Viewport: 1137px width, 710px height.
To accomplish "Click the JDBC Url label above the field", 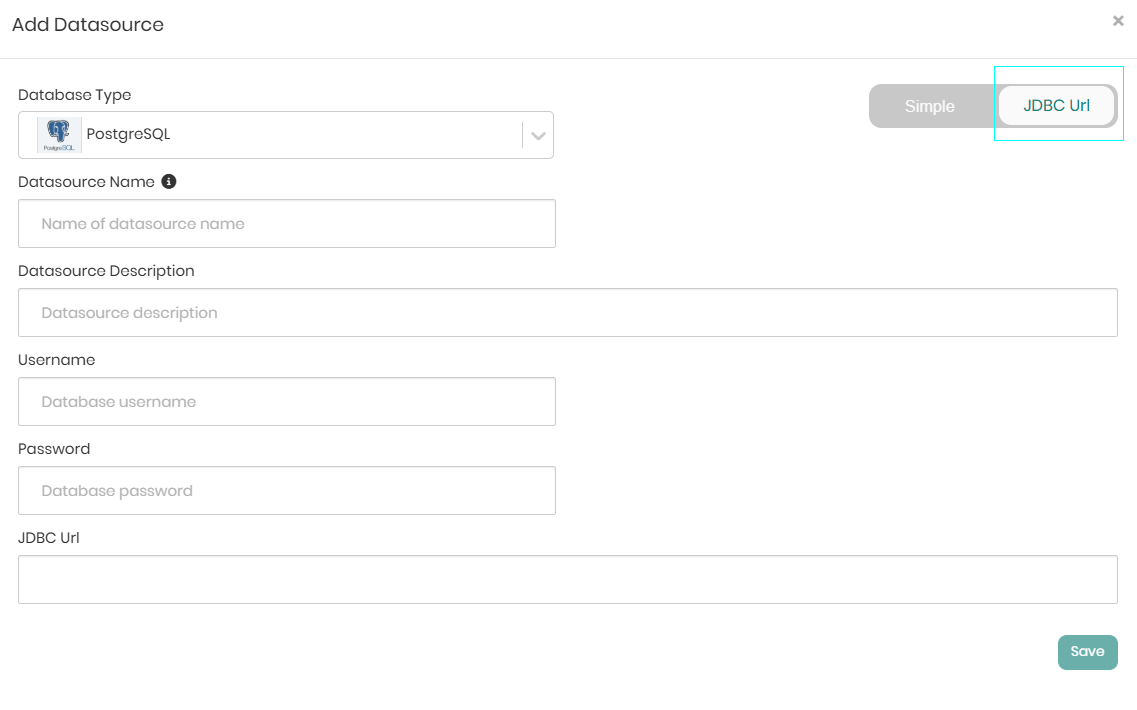I will (x=49, y=537).
